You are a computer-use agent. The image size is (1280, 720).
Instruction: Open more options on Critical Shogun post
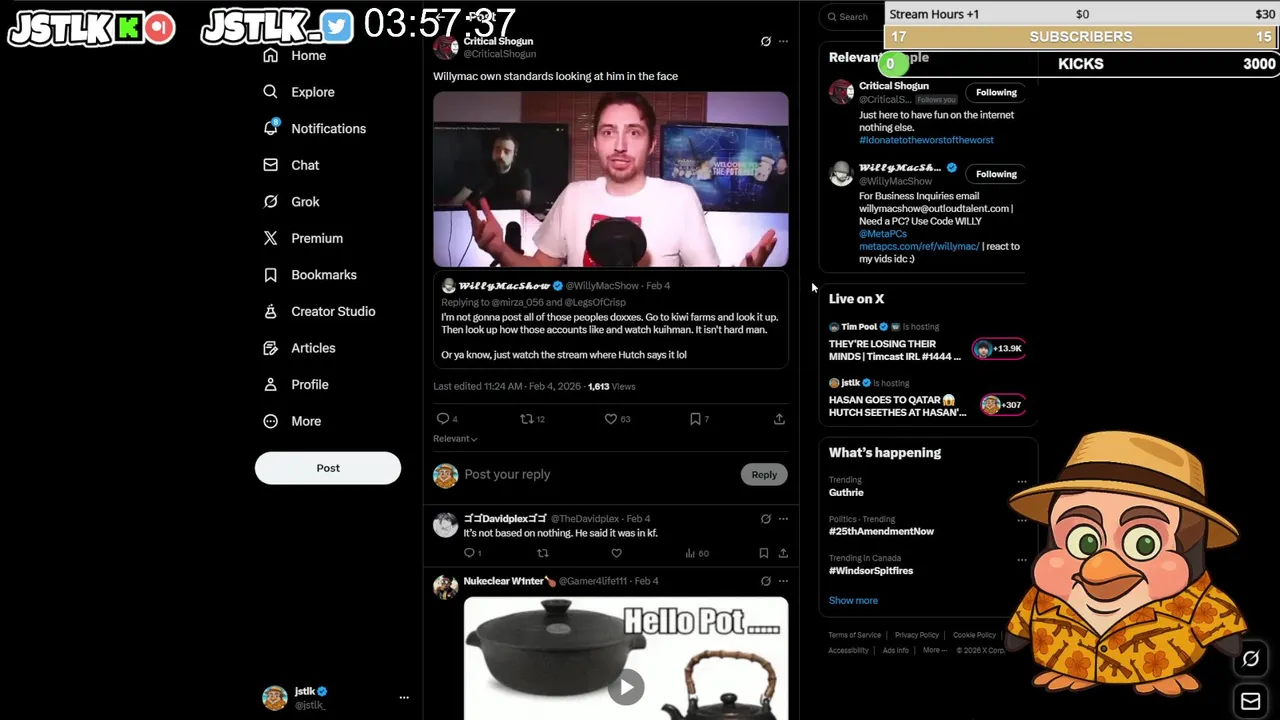coord(783,41)
